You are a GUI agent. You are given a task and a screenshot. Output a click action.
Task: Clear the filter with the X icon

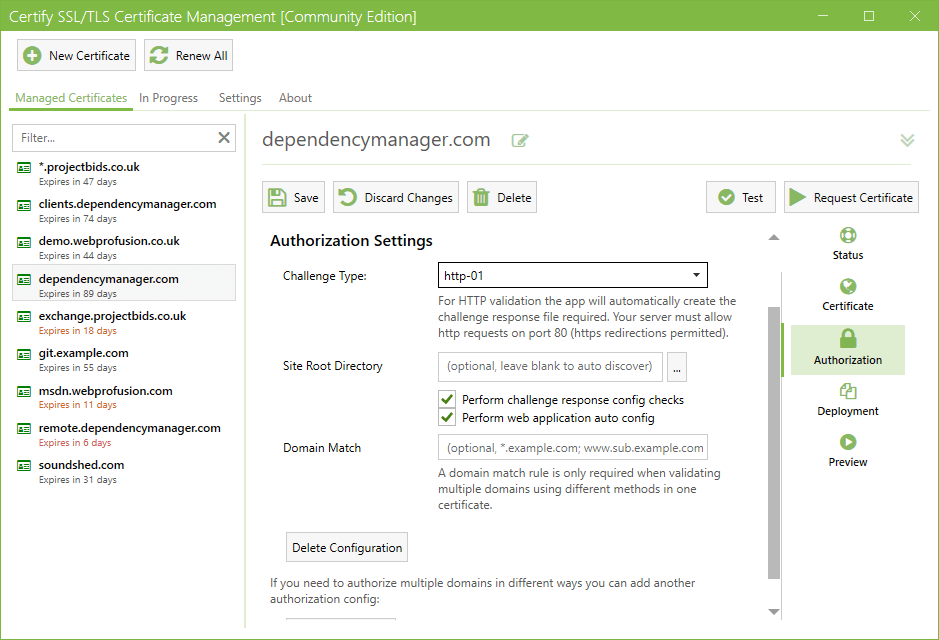(x=224, y=138)
